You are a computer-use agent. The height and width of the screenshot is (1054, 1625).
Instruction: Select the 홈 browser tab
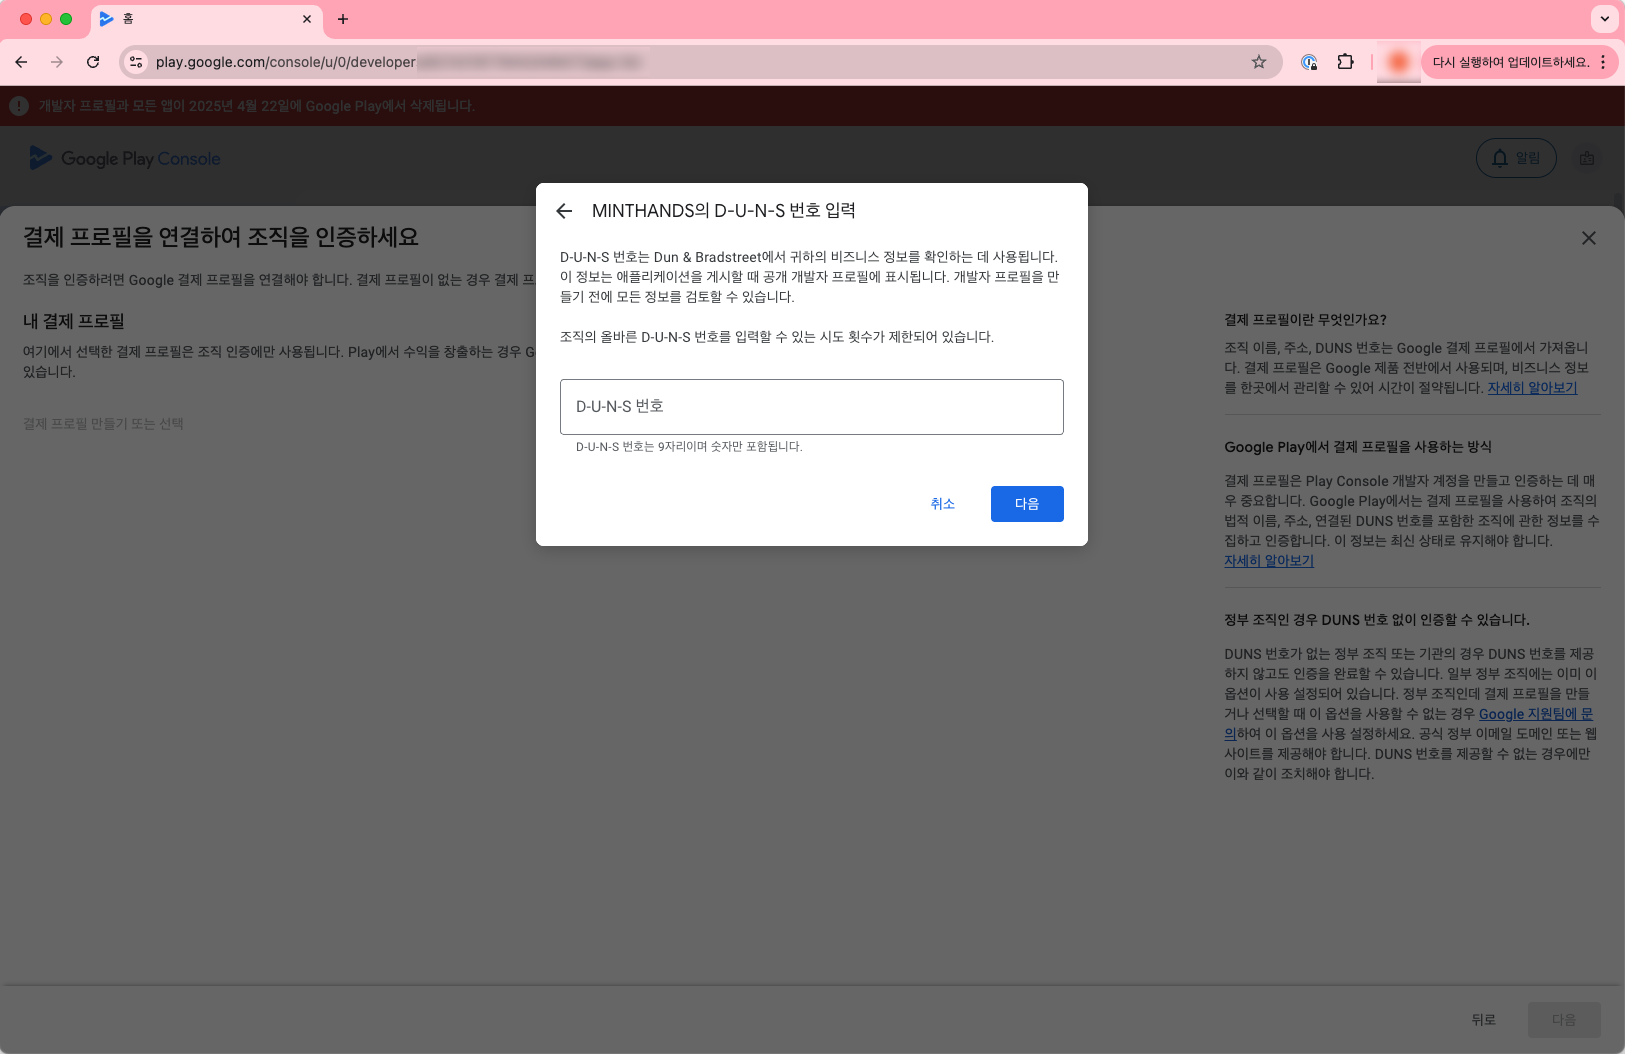(x=206, y=19)
